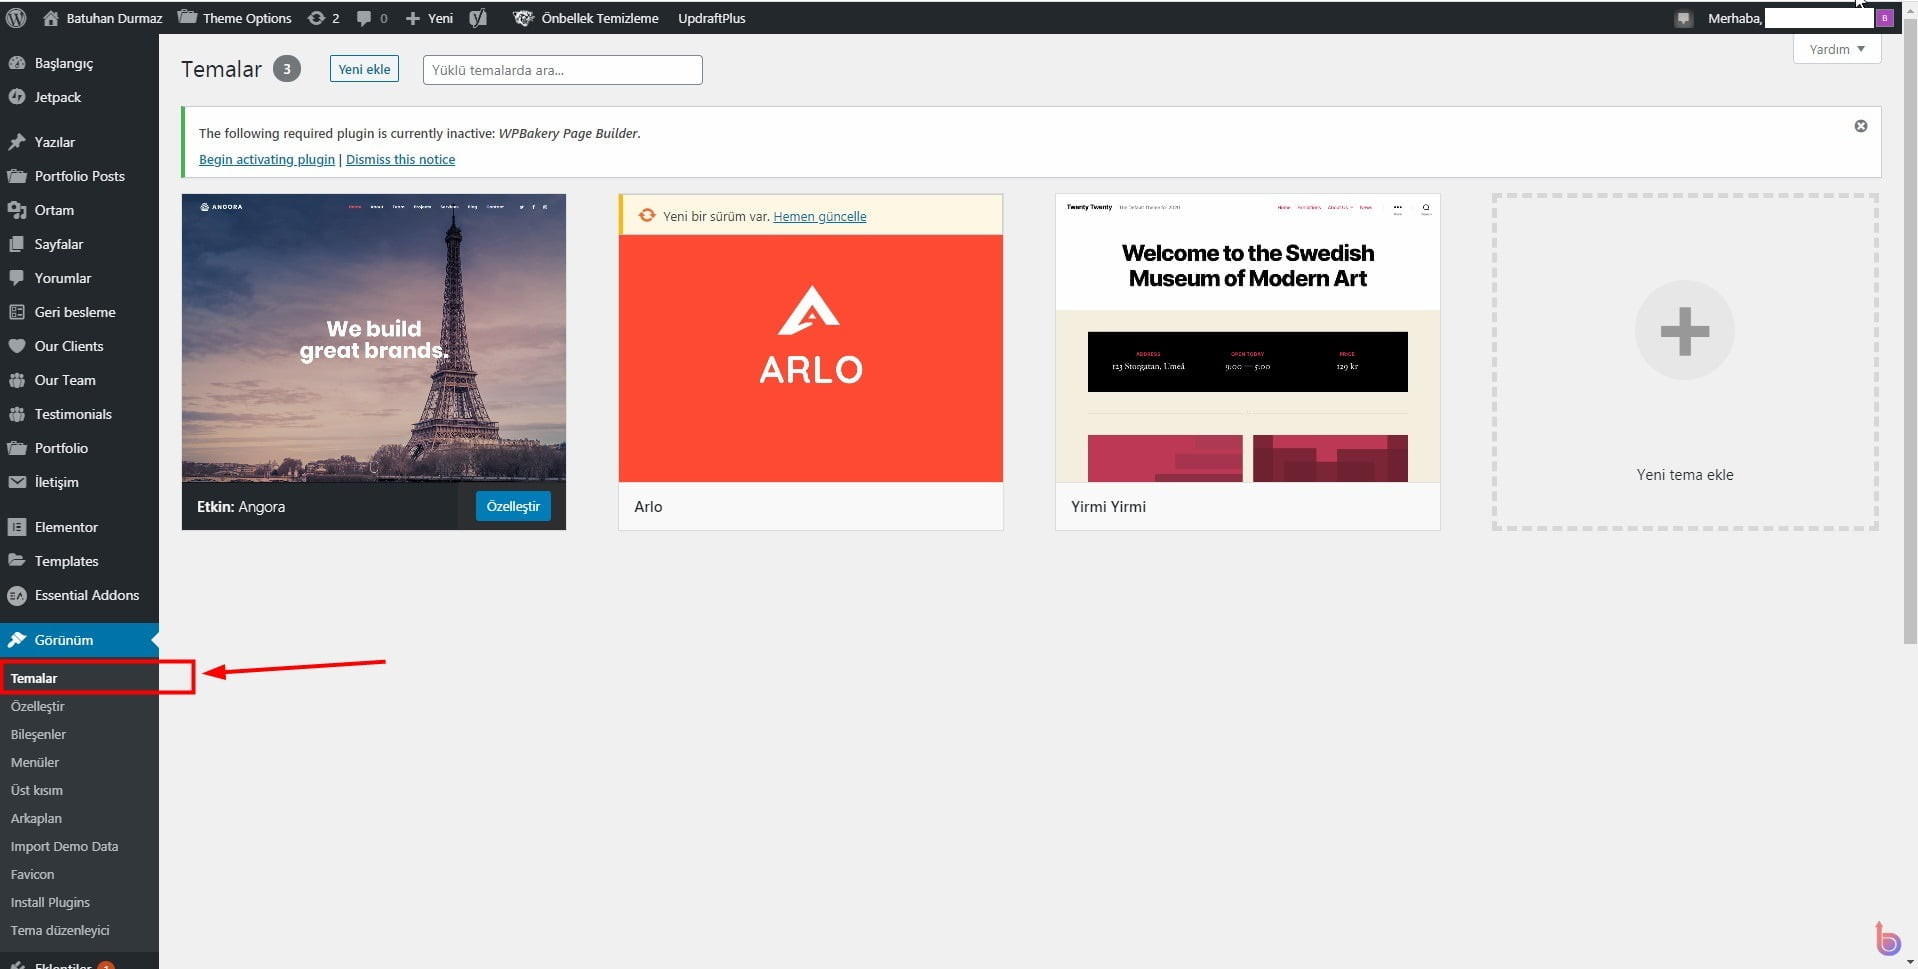
Task: Click the Yeni ekle button
Action: [364, 69]
